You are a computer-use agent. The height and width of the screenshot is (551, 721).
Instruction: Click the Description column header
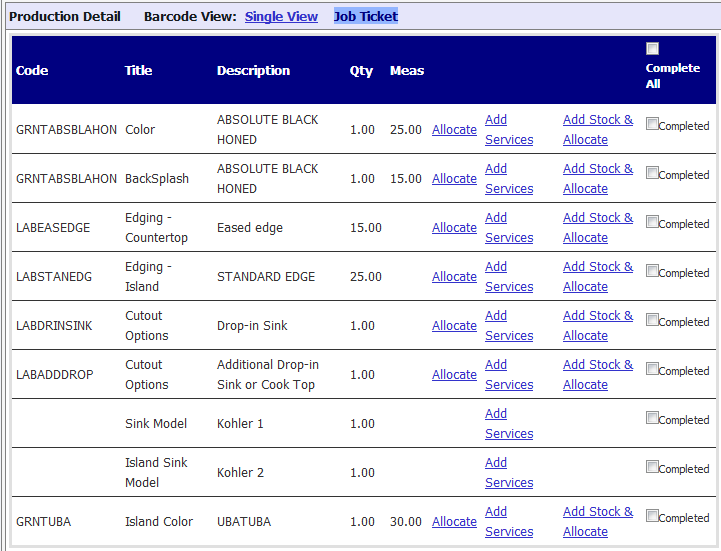point(253,71)
